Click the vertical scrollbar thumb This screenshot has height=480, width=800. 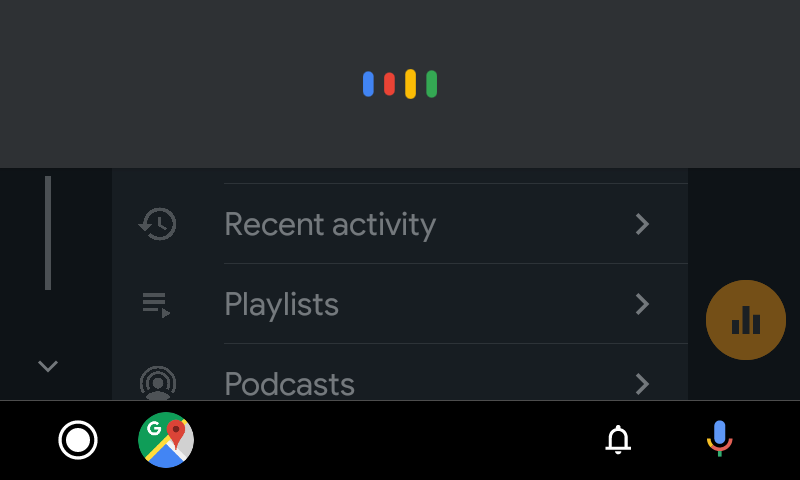[47, 232]
